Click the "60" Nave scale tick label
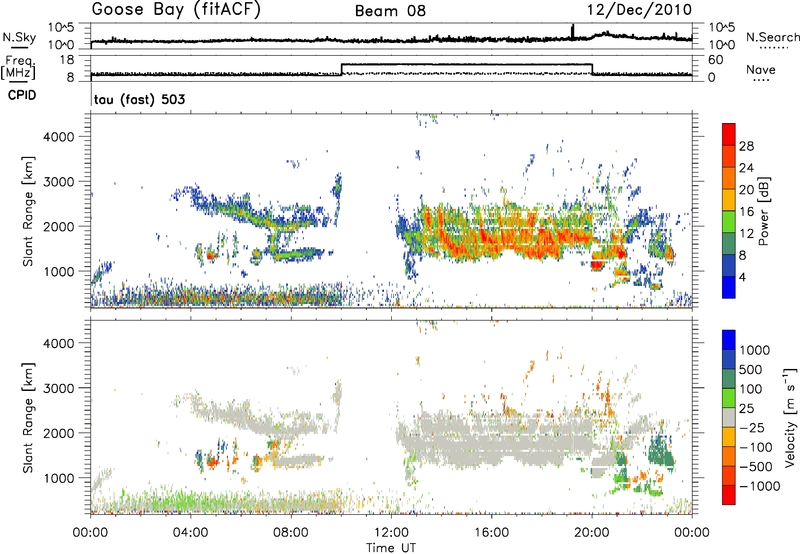Image resolution: width=800 pixels, height=554 pixels. pos(716,60)
